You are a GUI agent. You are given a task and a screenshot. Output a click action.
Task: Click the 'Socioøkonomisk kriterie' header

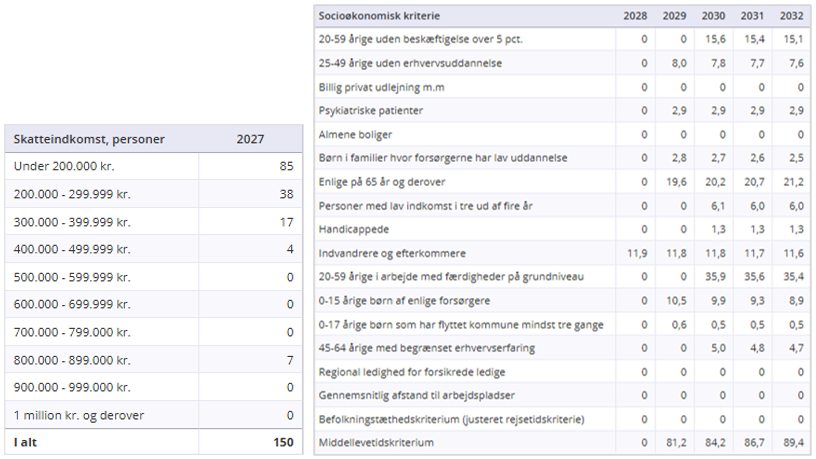379,16
